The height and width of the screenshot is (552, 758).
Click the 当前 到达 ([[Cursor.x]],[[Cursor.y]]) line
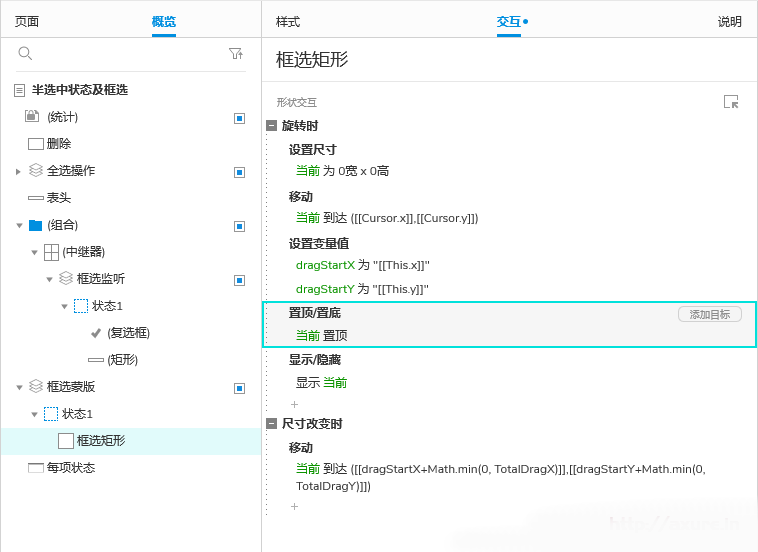tap(387, 218)
